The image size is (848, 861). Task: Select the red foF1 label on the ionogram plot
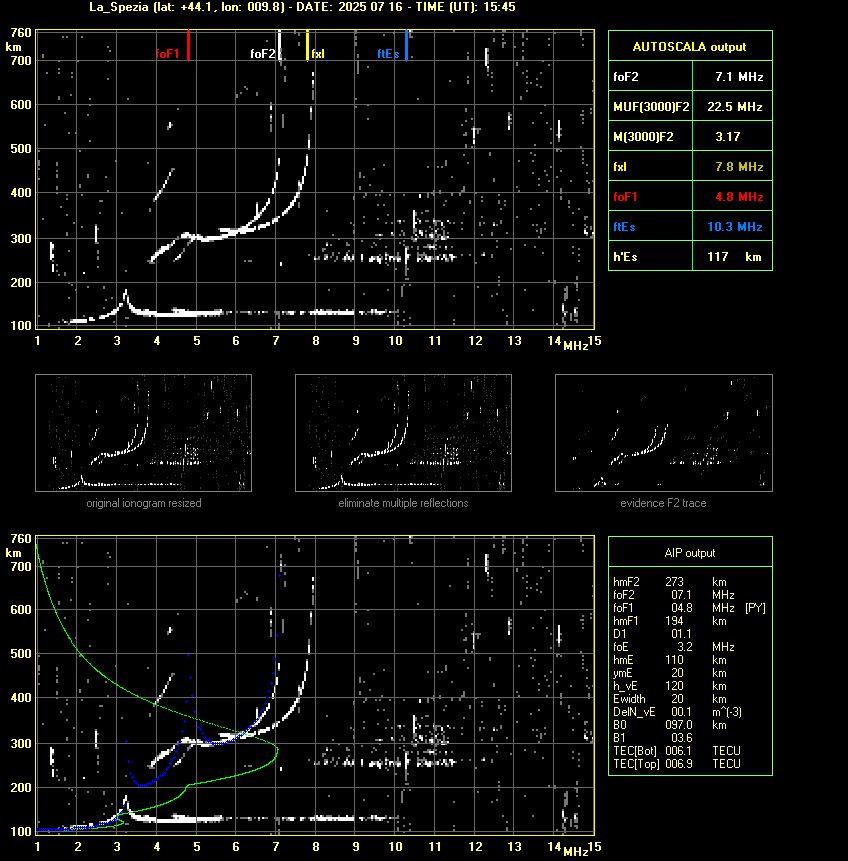[168, 53]
